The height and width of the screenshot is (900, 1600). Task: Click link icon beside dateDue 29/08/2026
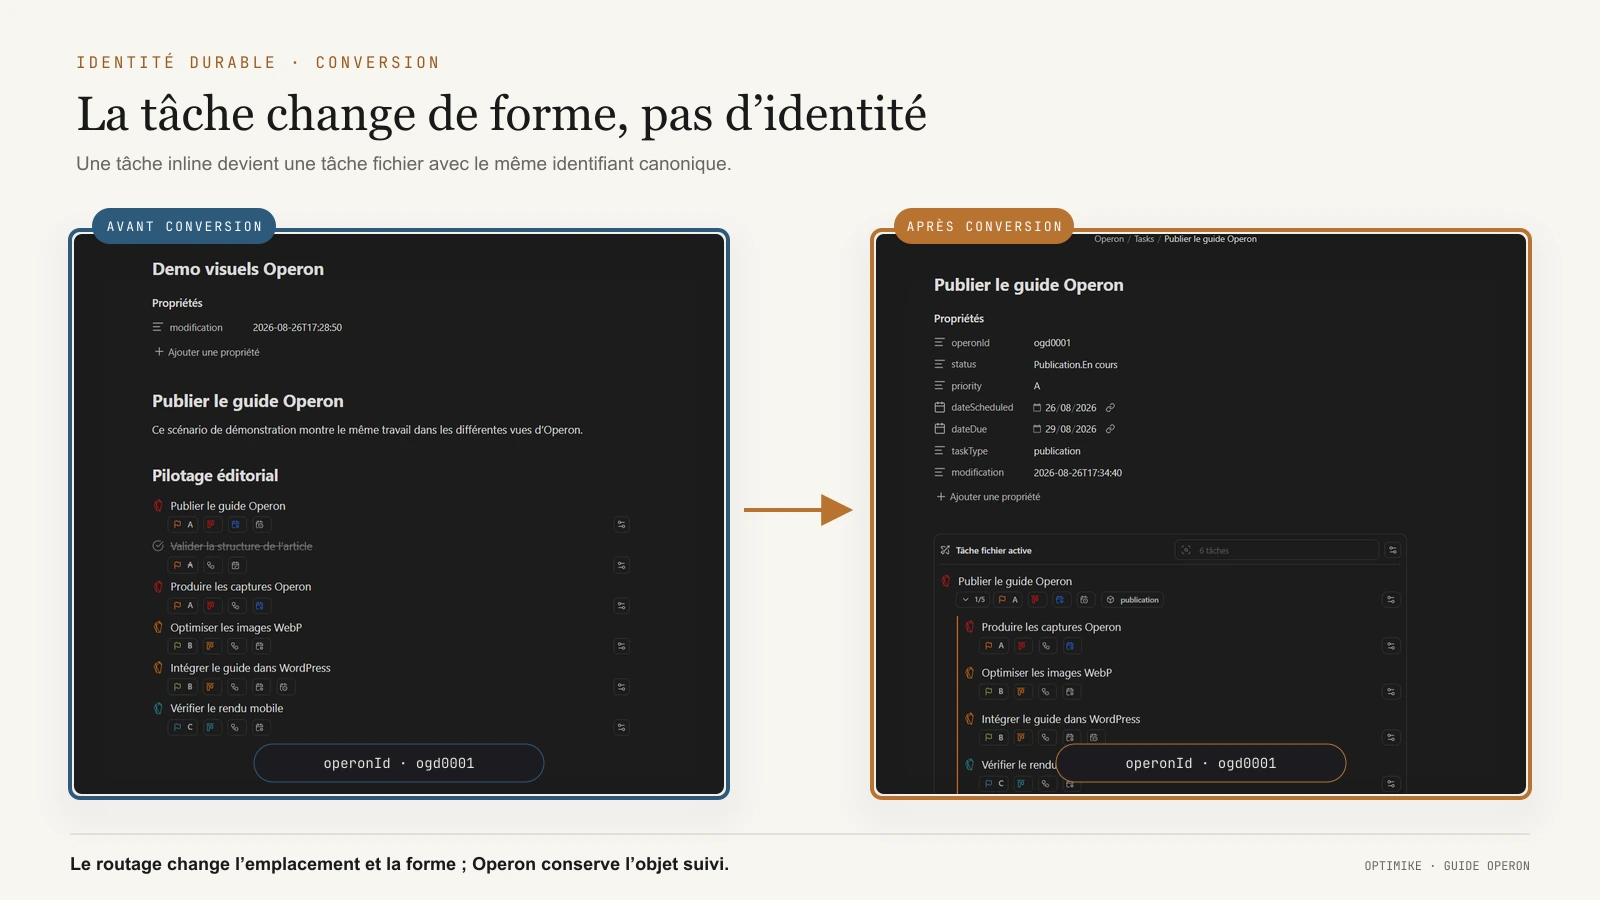pos(1110,429)
